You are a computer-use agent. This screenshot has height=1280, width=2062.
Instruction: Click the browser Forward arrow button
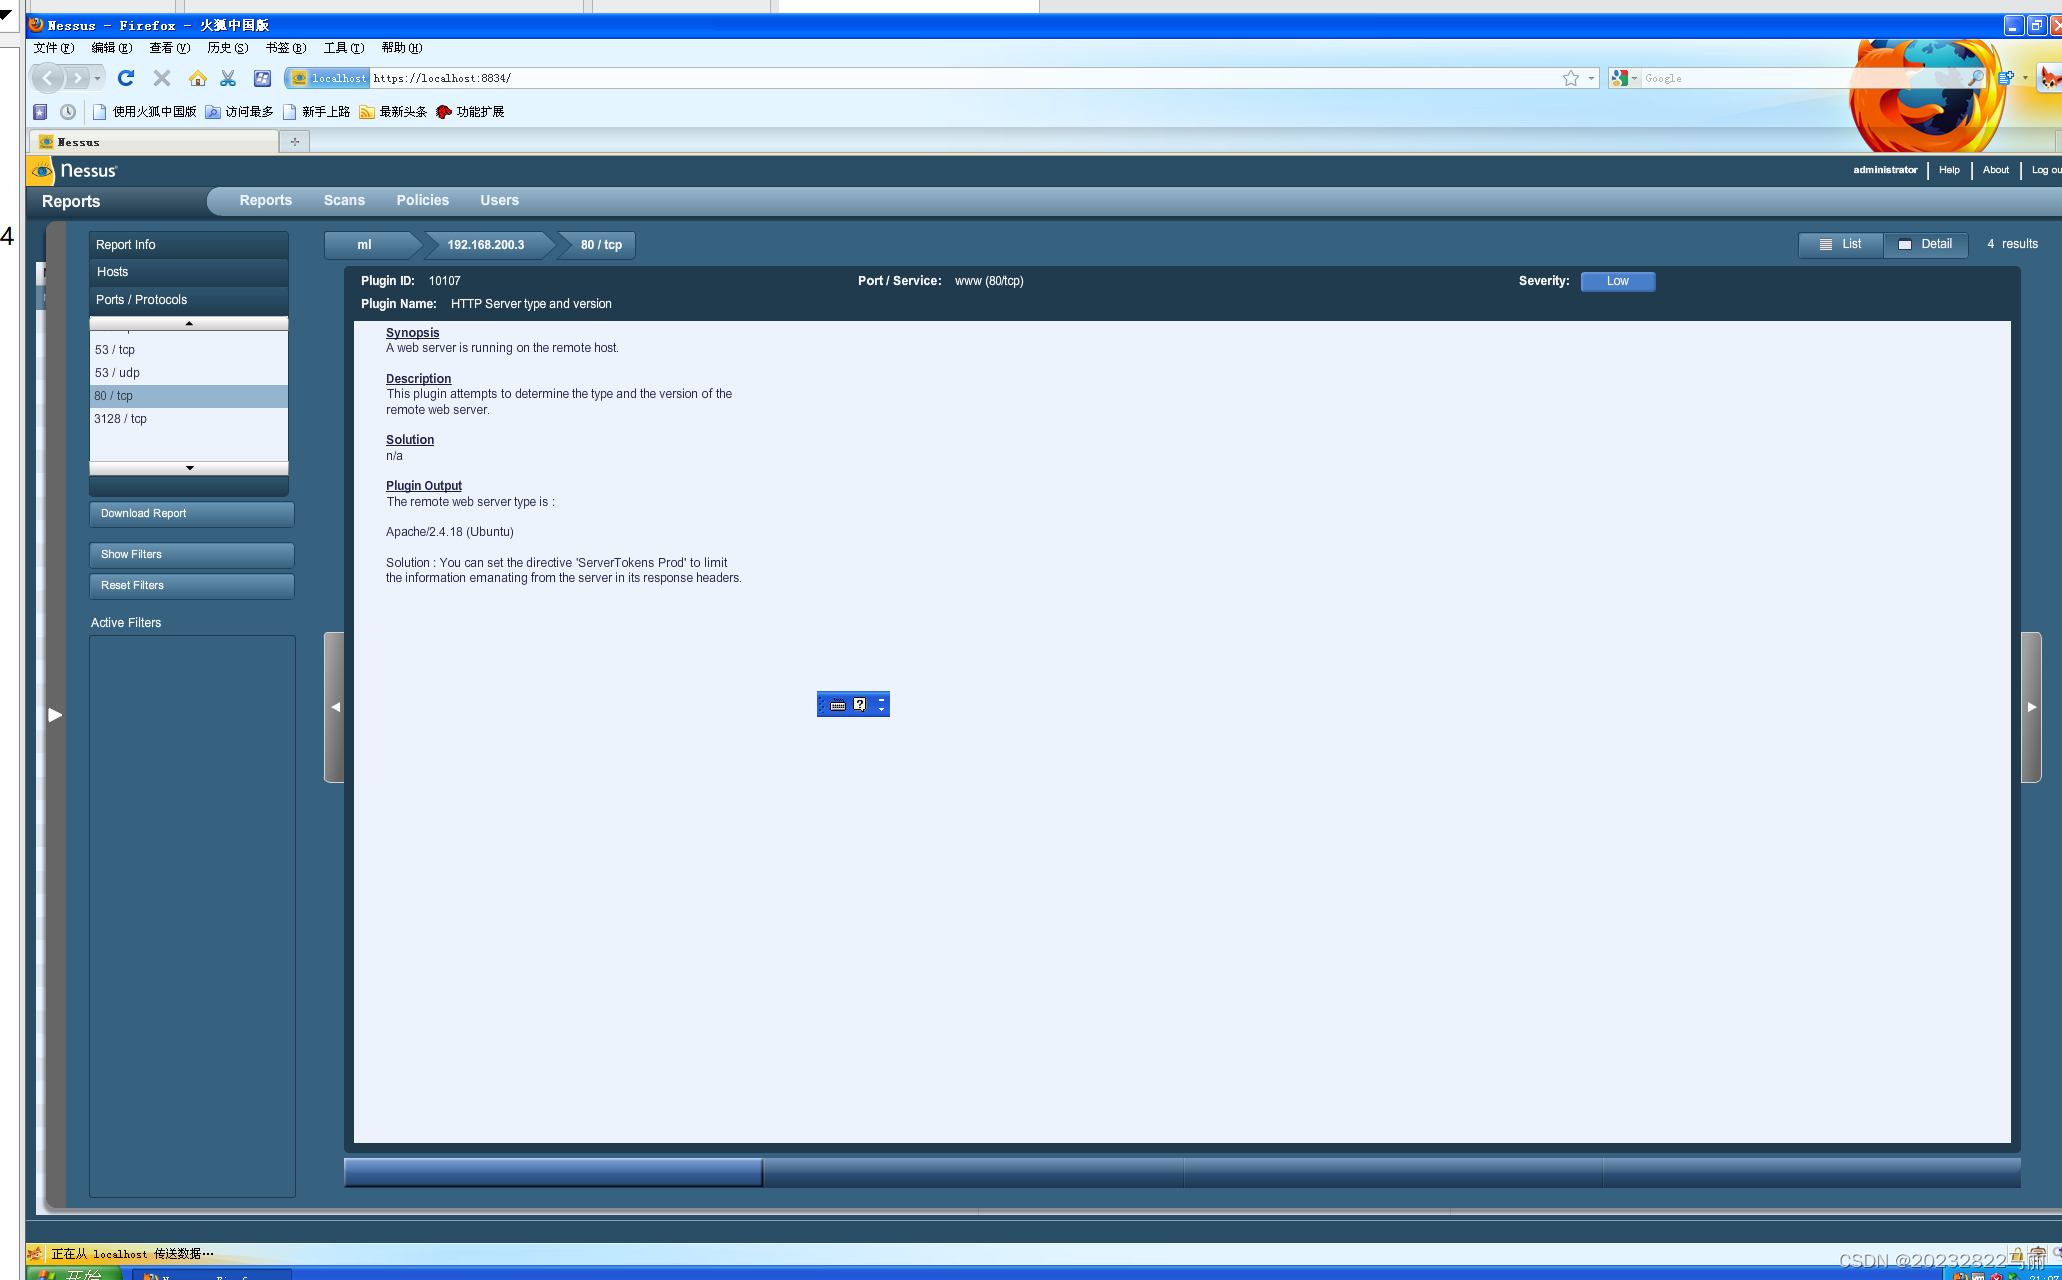pos(77,78)
